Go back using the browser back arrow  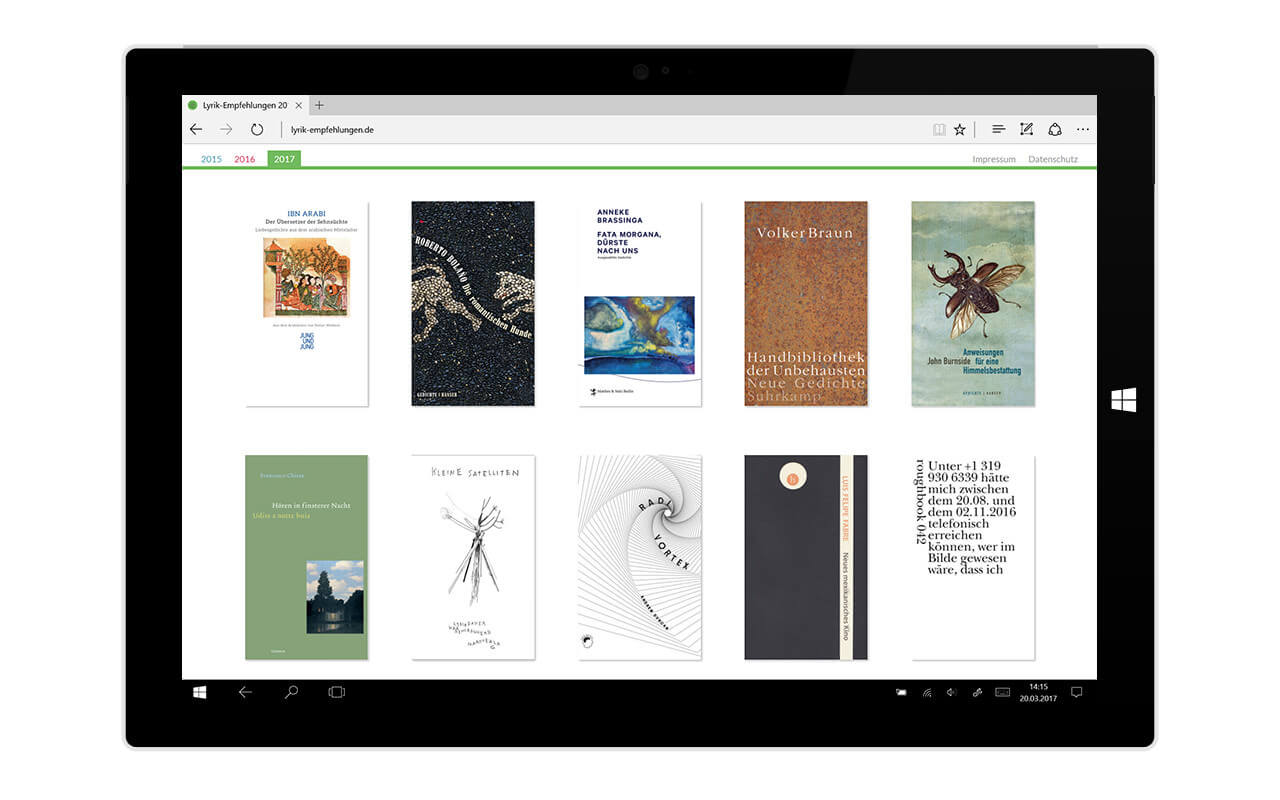point(196,129)
